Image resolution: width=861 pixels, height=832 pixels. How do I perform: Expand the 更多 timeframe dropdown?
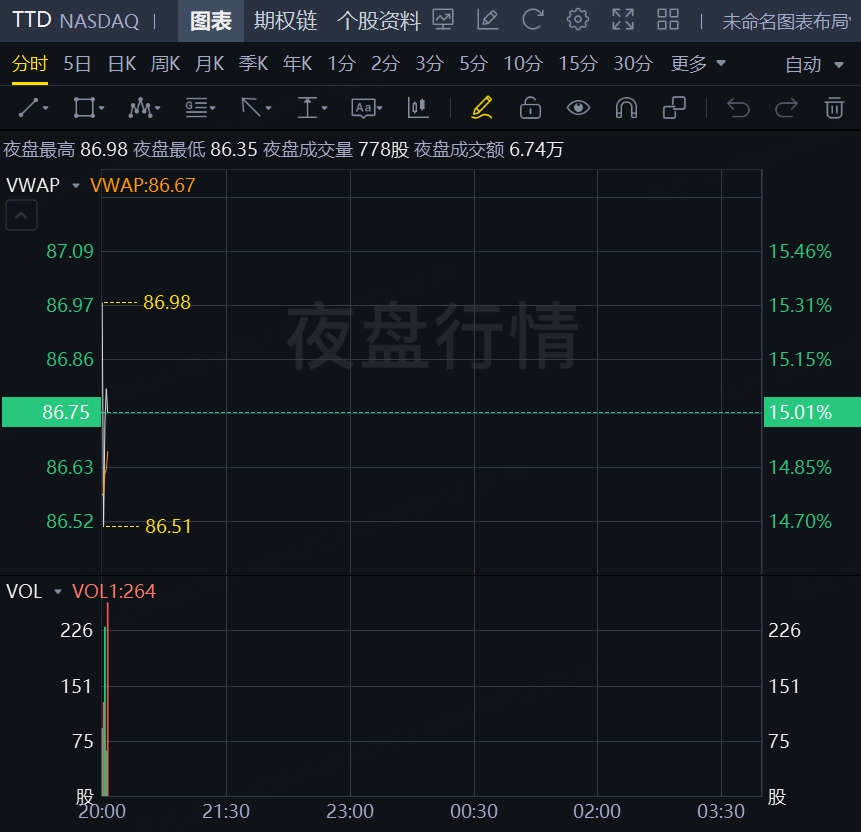pos(698,64)
